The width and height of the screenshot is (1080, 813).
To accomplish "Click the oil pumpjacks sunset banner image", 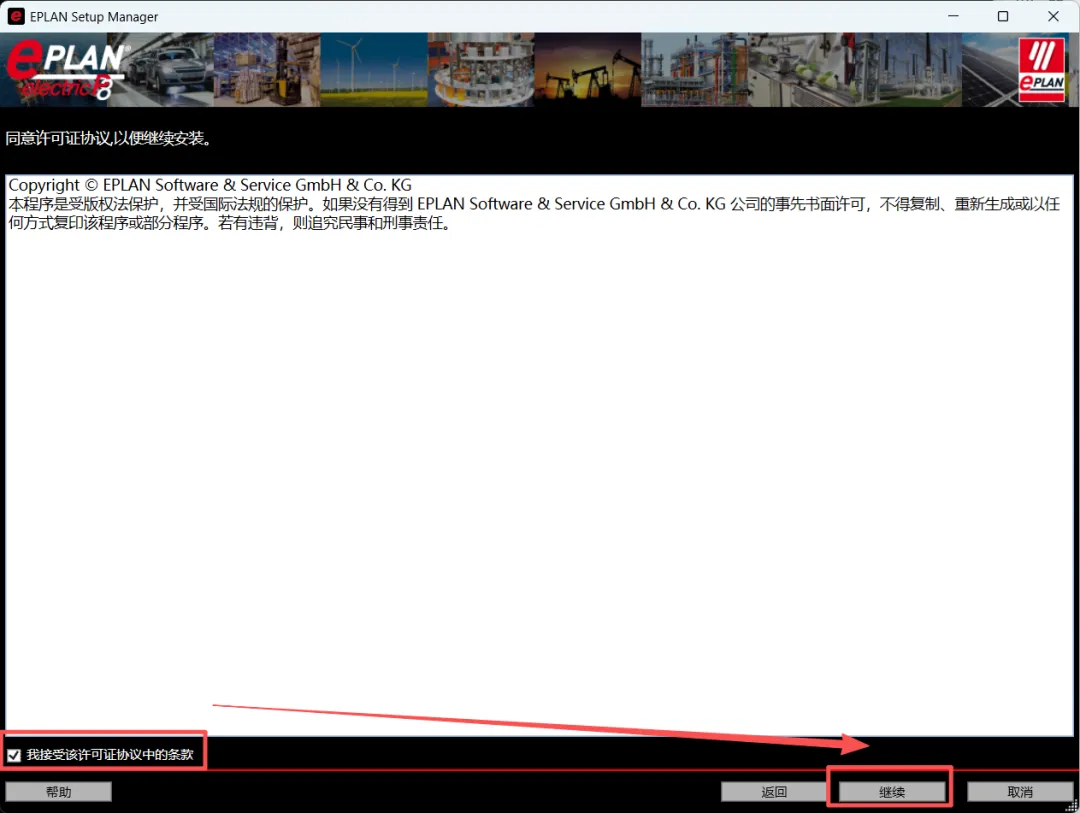I will tap(588, 70).
